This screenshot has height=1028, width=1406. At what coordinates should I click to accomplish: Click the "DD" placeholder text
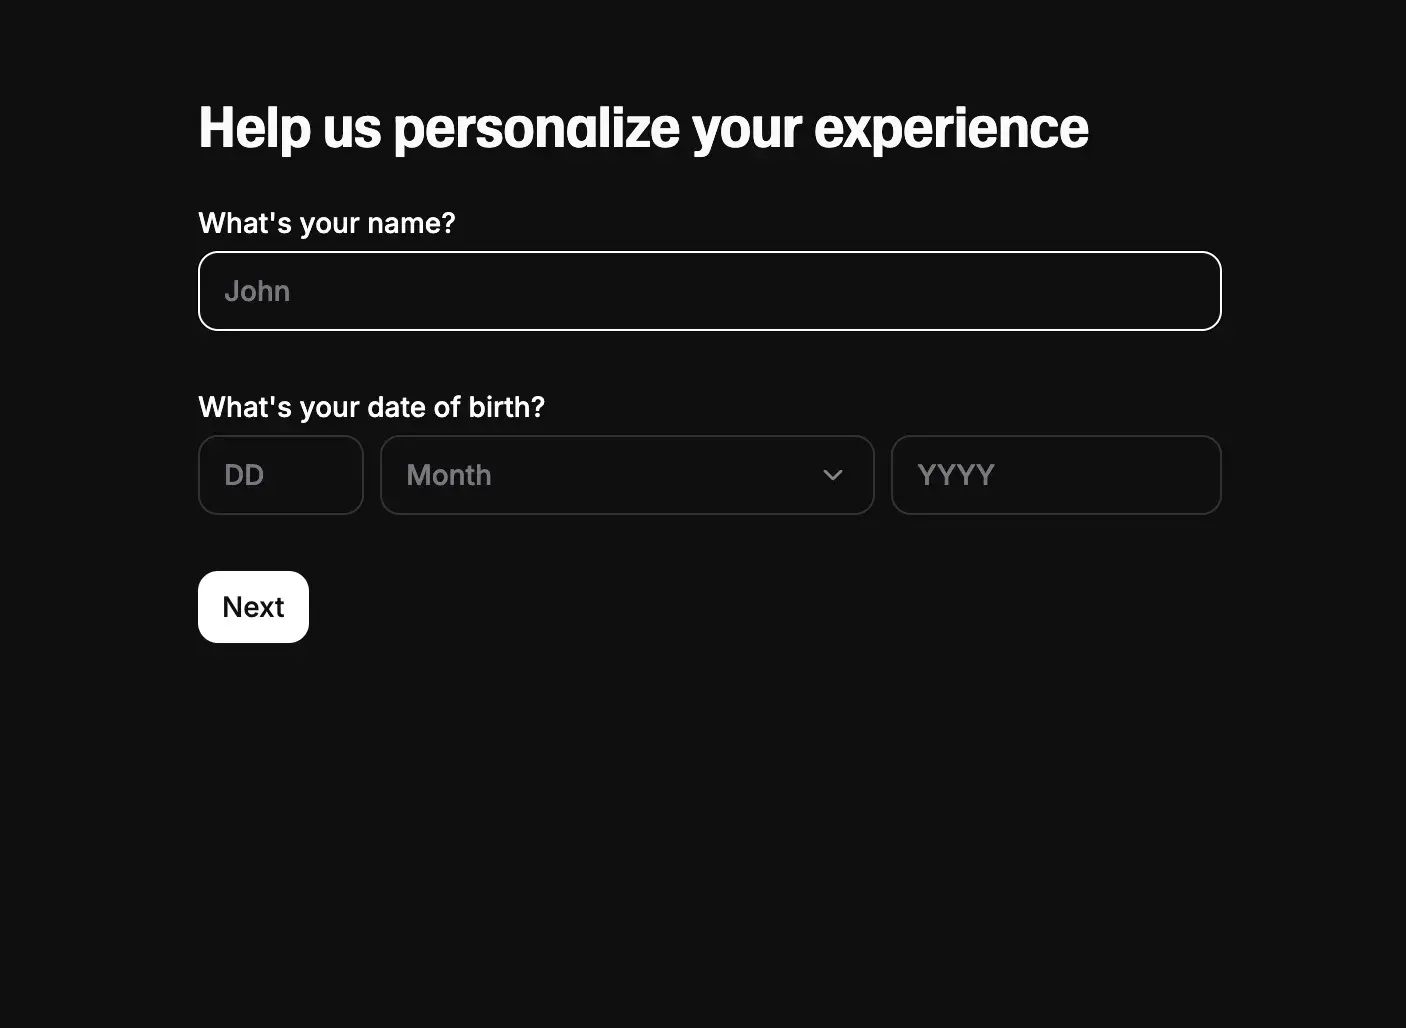(244, 475)
